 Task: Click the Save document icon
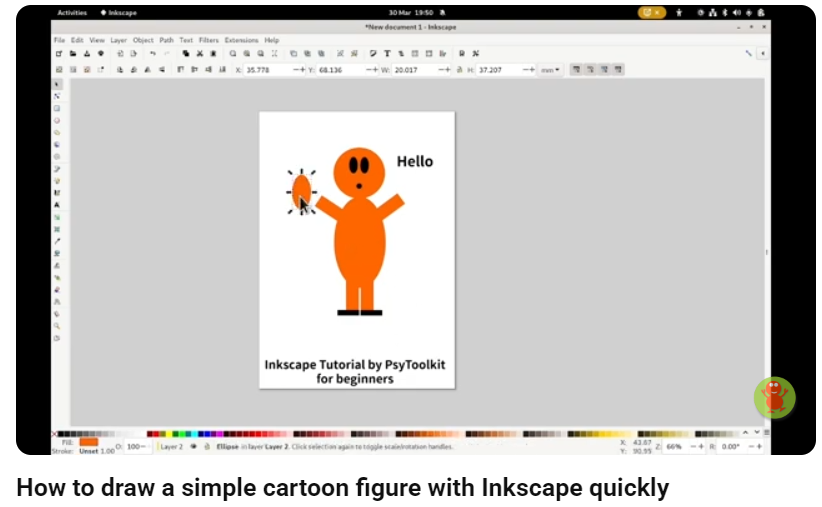[87, 53]
